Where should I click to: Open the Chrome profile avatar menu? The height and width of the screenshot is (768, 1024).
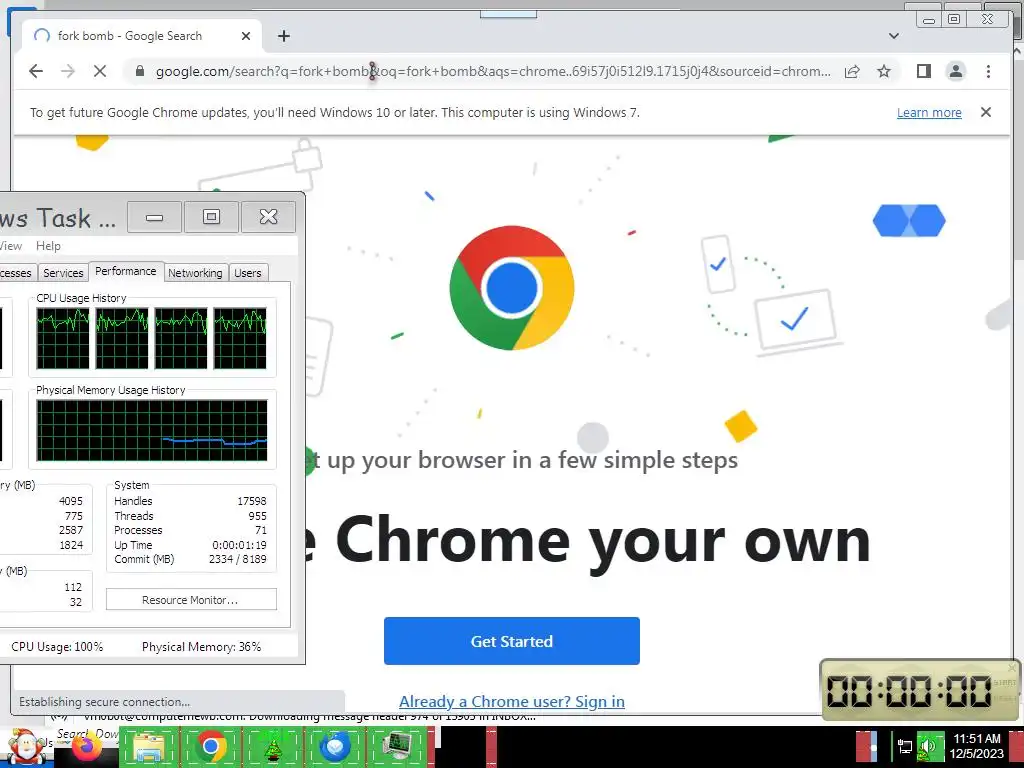[955, 71]
